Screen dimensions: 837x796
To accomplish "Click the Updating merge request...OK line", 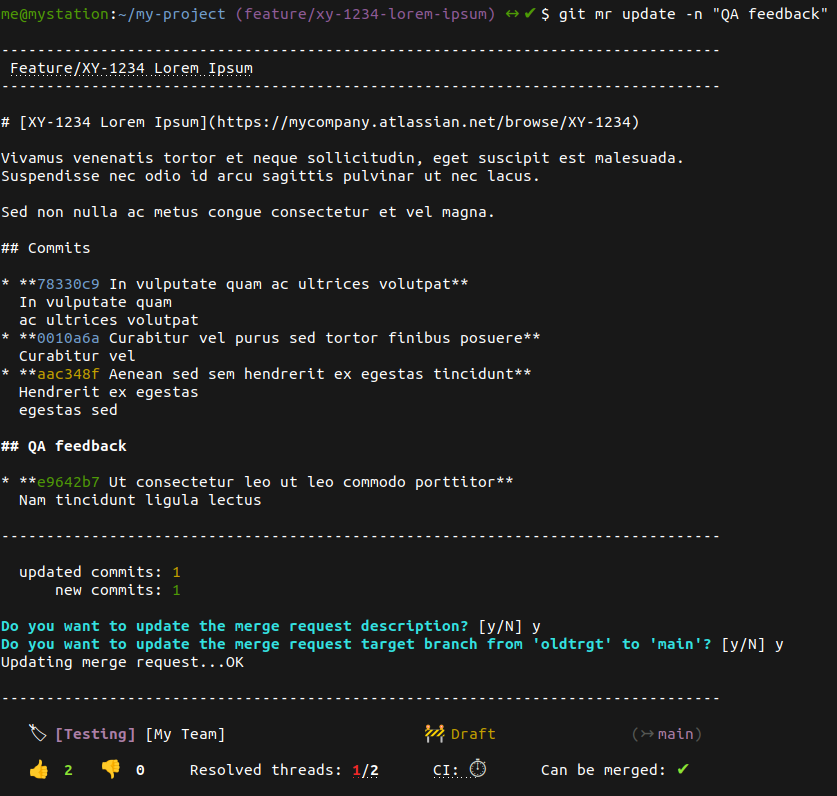I will click(x=122, y=662).
